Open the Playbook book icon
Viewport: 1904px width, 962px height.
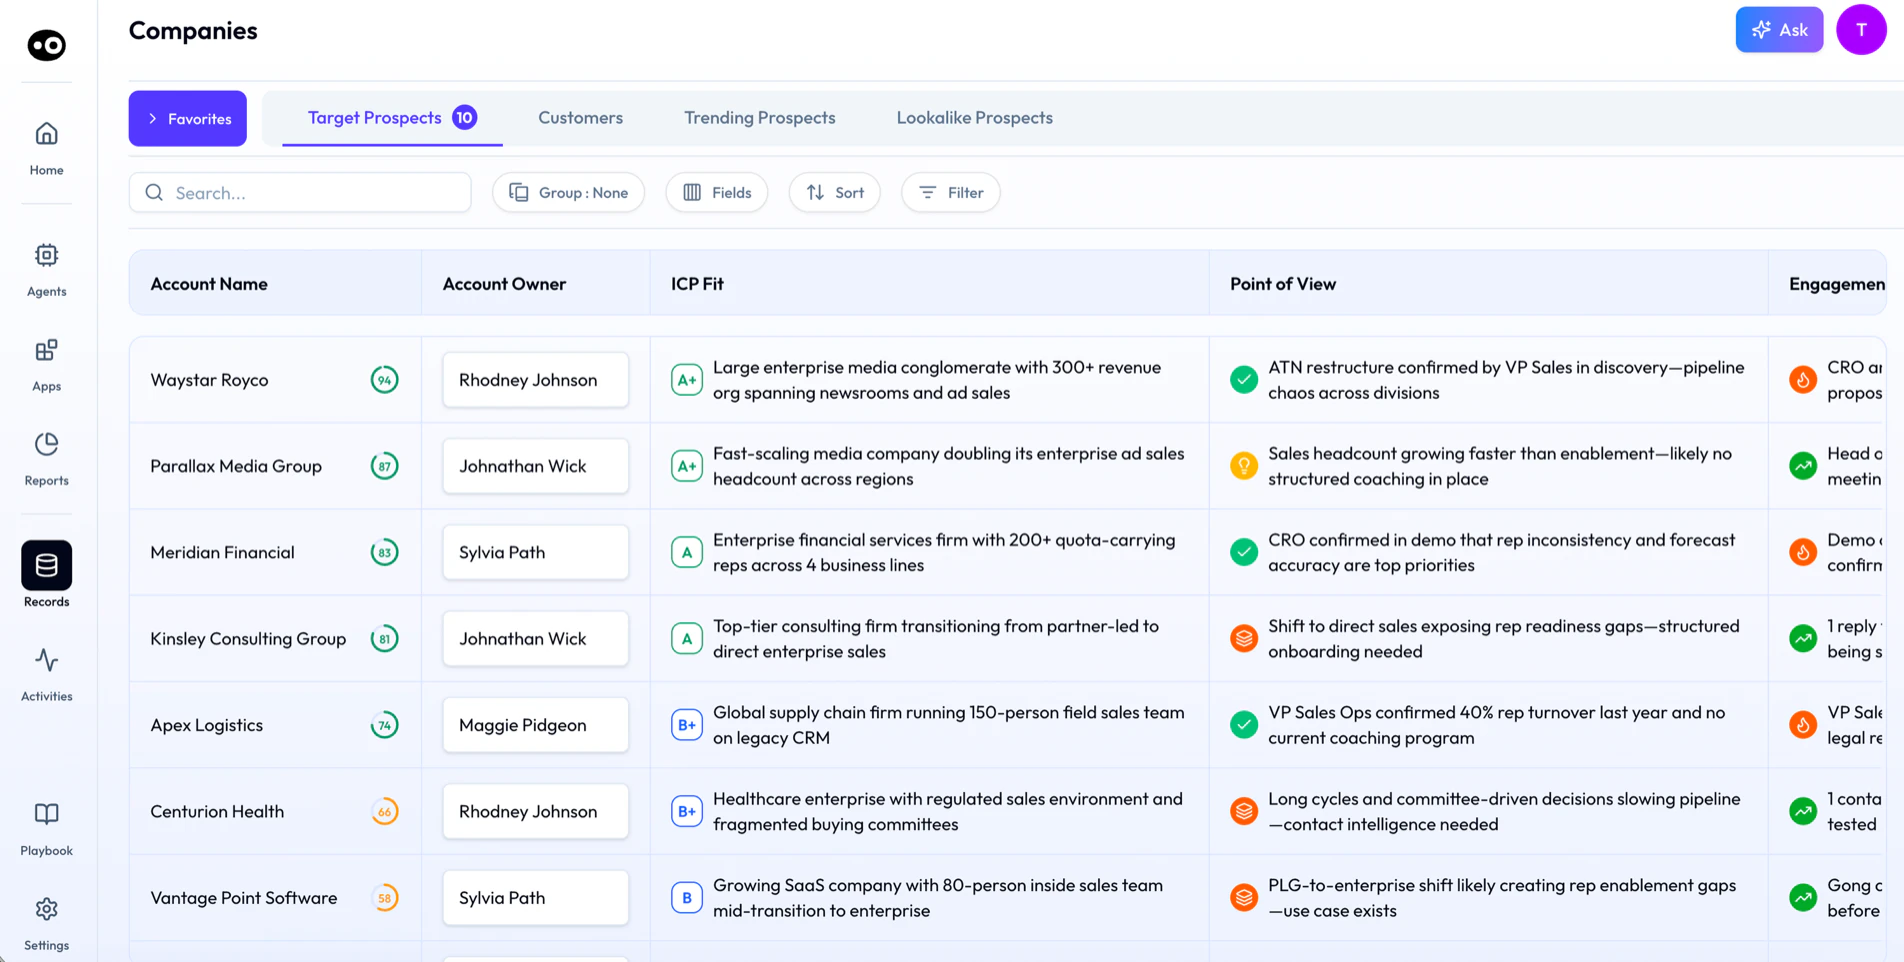point(46,814)
